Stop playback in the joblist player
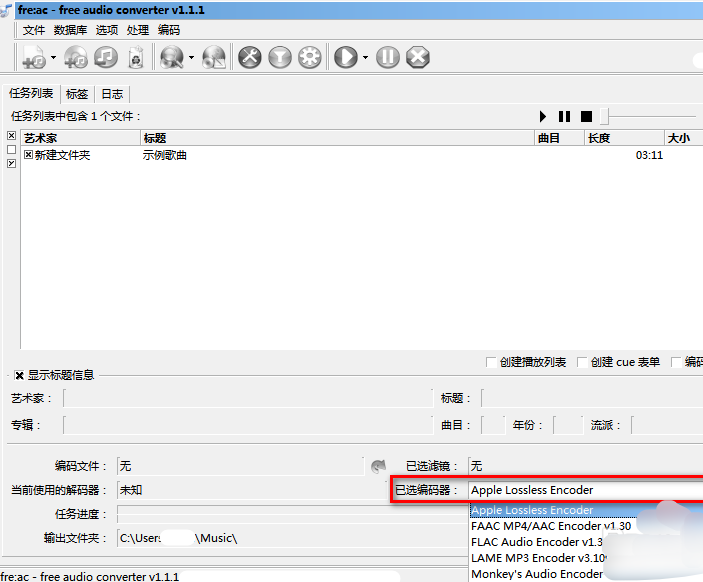Viewport: 703px width, 582px height. click(586, 117)
